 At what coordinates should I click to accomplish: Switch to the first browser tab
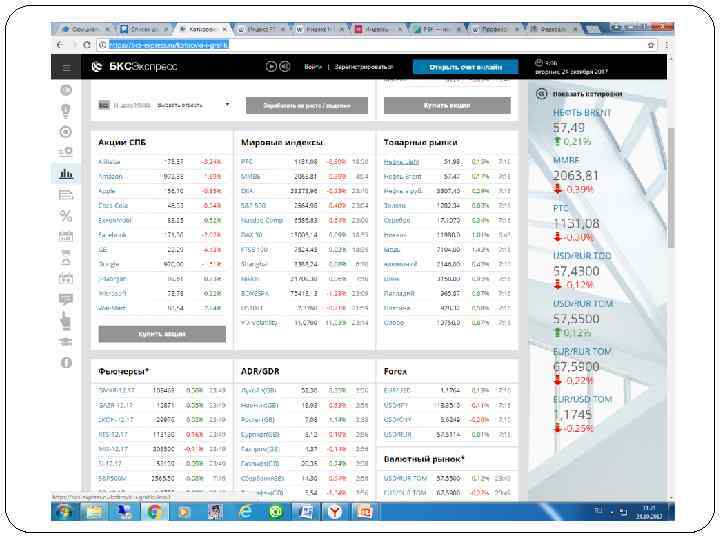pyautogui.click(x=84, y=29)
